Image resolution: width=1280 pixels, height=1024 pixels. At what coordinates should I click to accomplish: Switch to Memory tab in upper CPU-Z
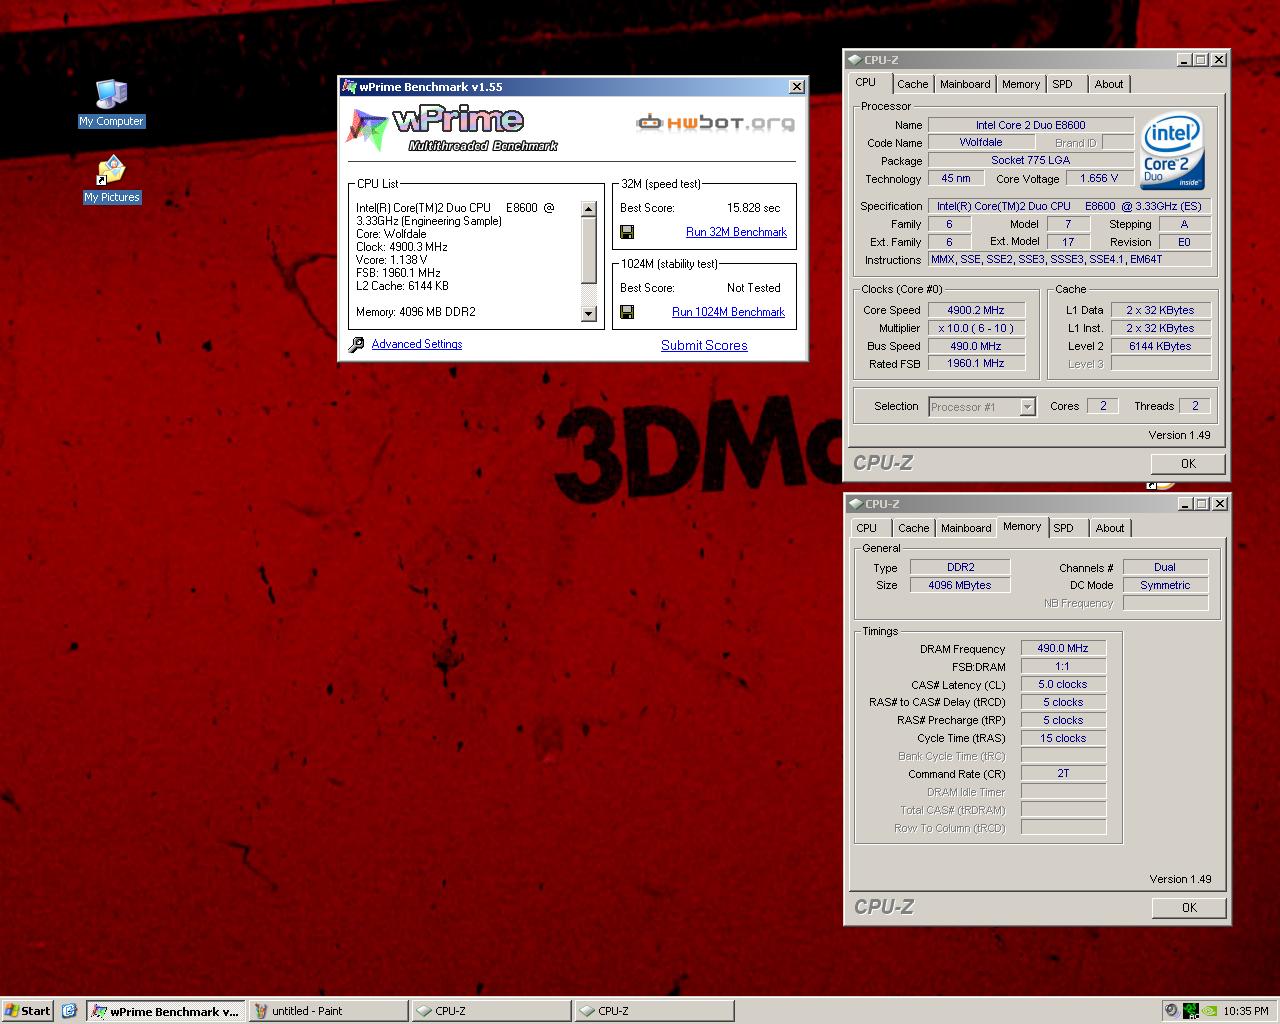(1021, 84)
